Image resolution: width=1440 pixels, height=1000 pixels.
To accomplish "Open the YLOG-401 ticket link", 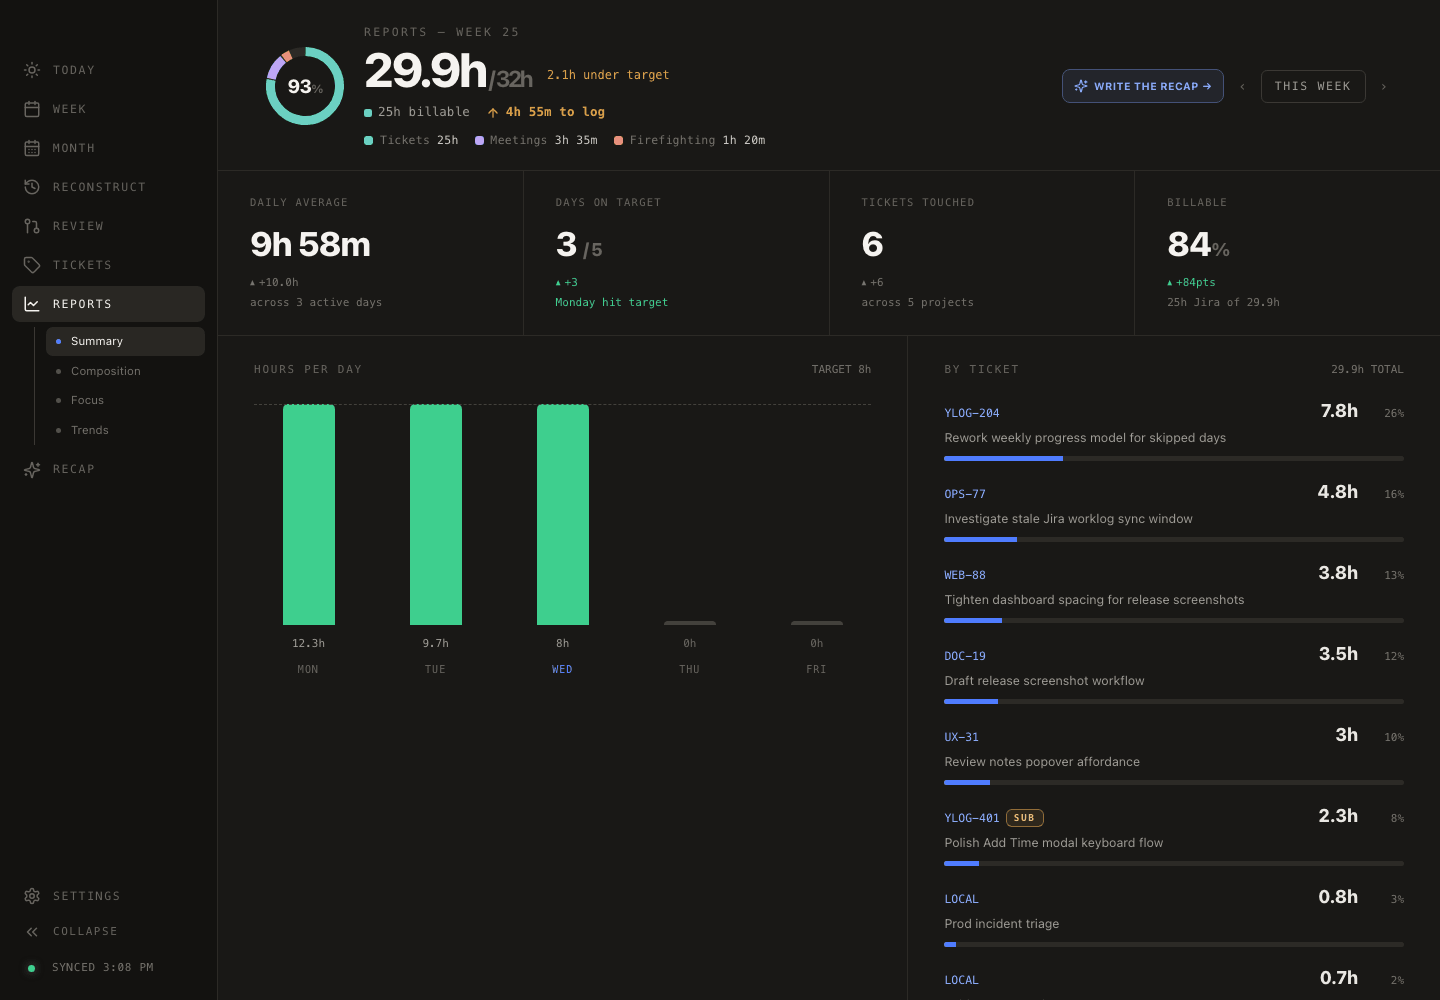I will tap(971, 818).
